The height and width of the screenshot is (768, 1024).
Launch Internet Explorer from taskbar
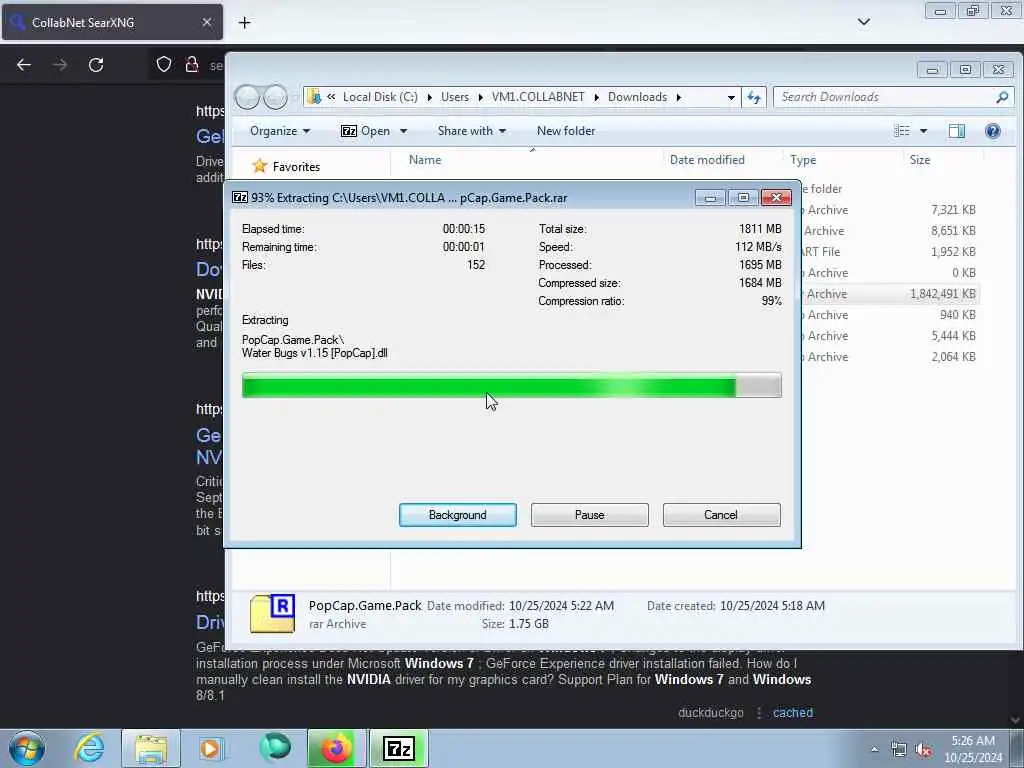tap(89, 748)
